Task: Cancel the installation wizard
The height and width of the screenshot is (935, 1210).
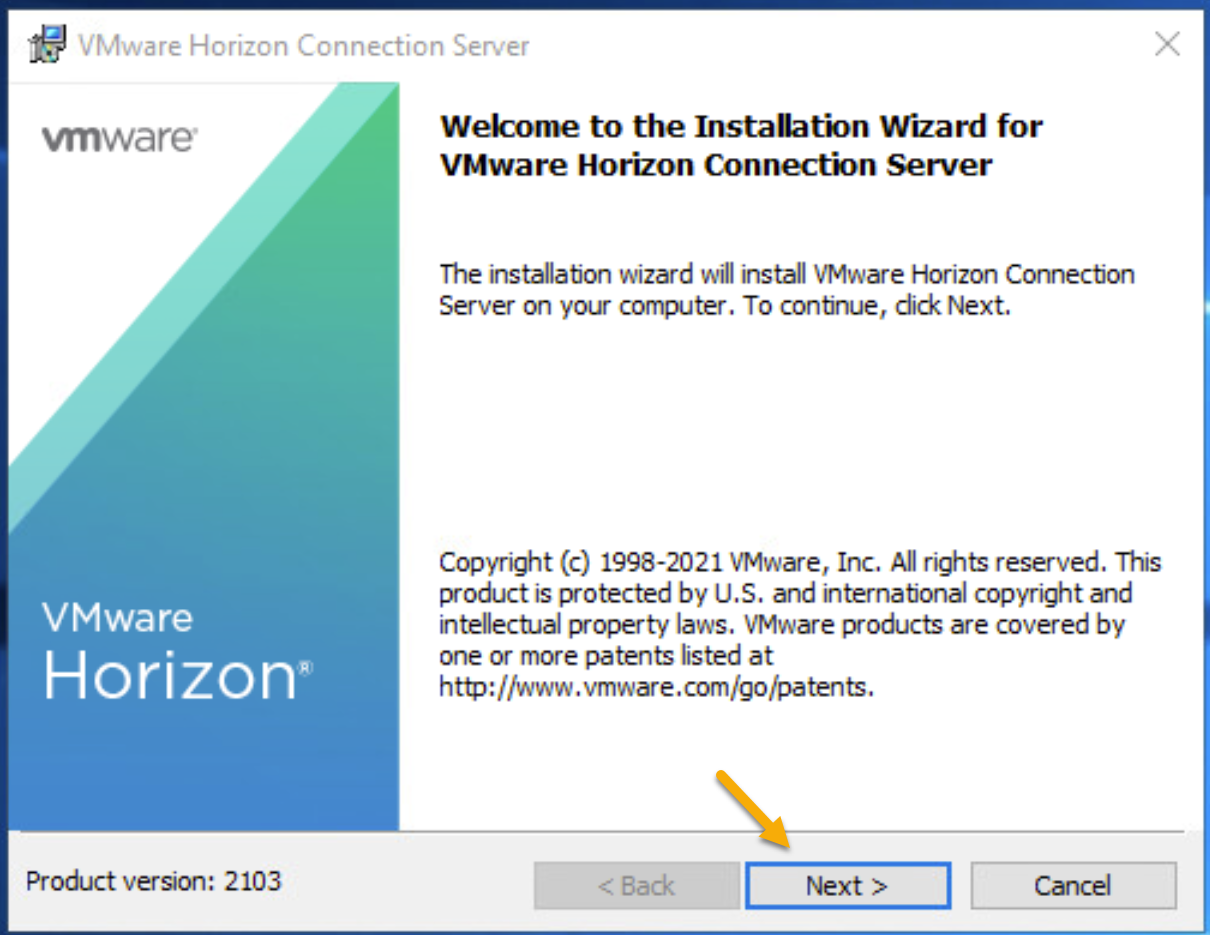Action: [x=1073, y=886]
